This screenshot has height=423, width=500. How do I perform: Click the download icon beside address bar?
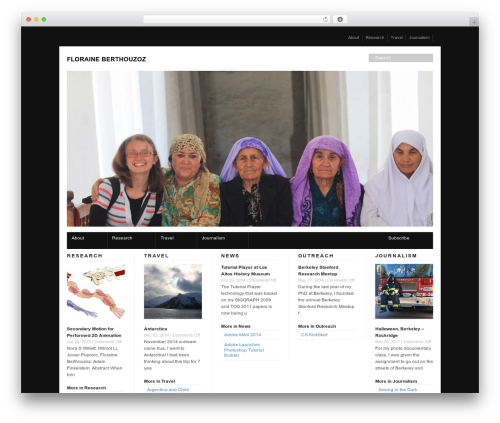(x=340, y=19)
